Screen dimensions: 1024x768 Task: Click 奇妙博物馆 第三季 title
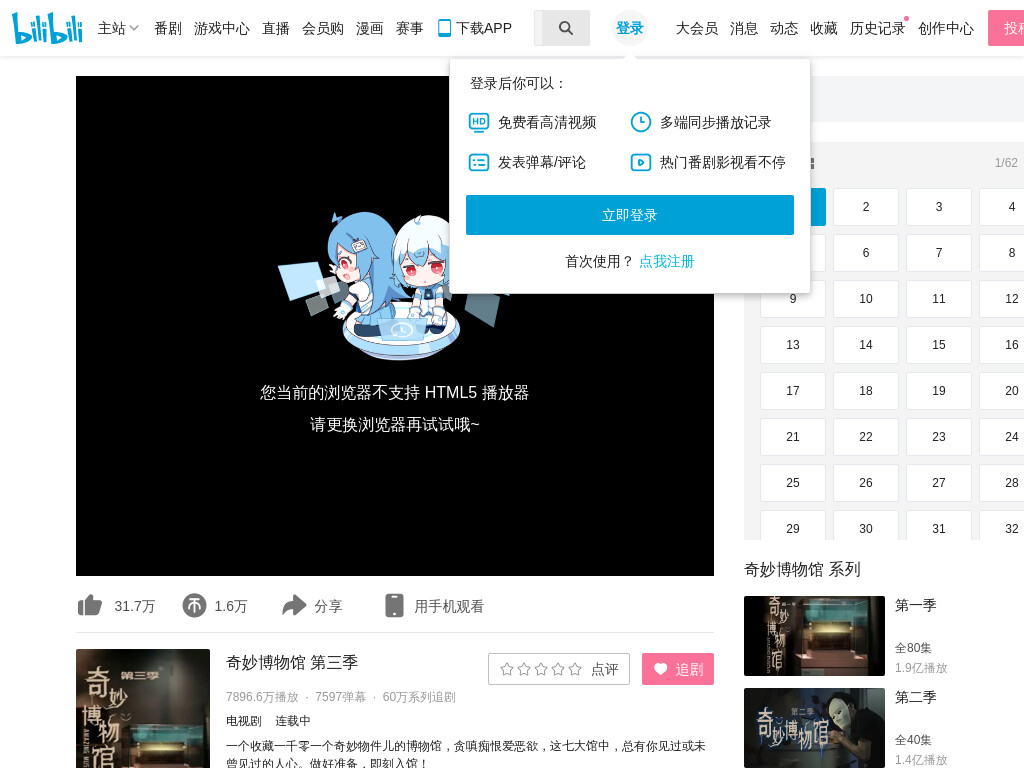coord(292,663)
